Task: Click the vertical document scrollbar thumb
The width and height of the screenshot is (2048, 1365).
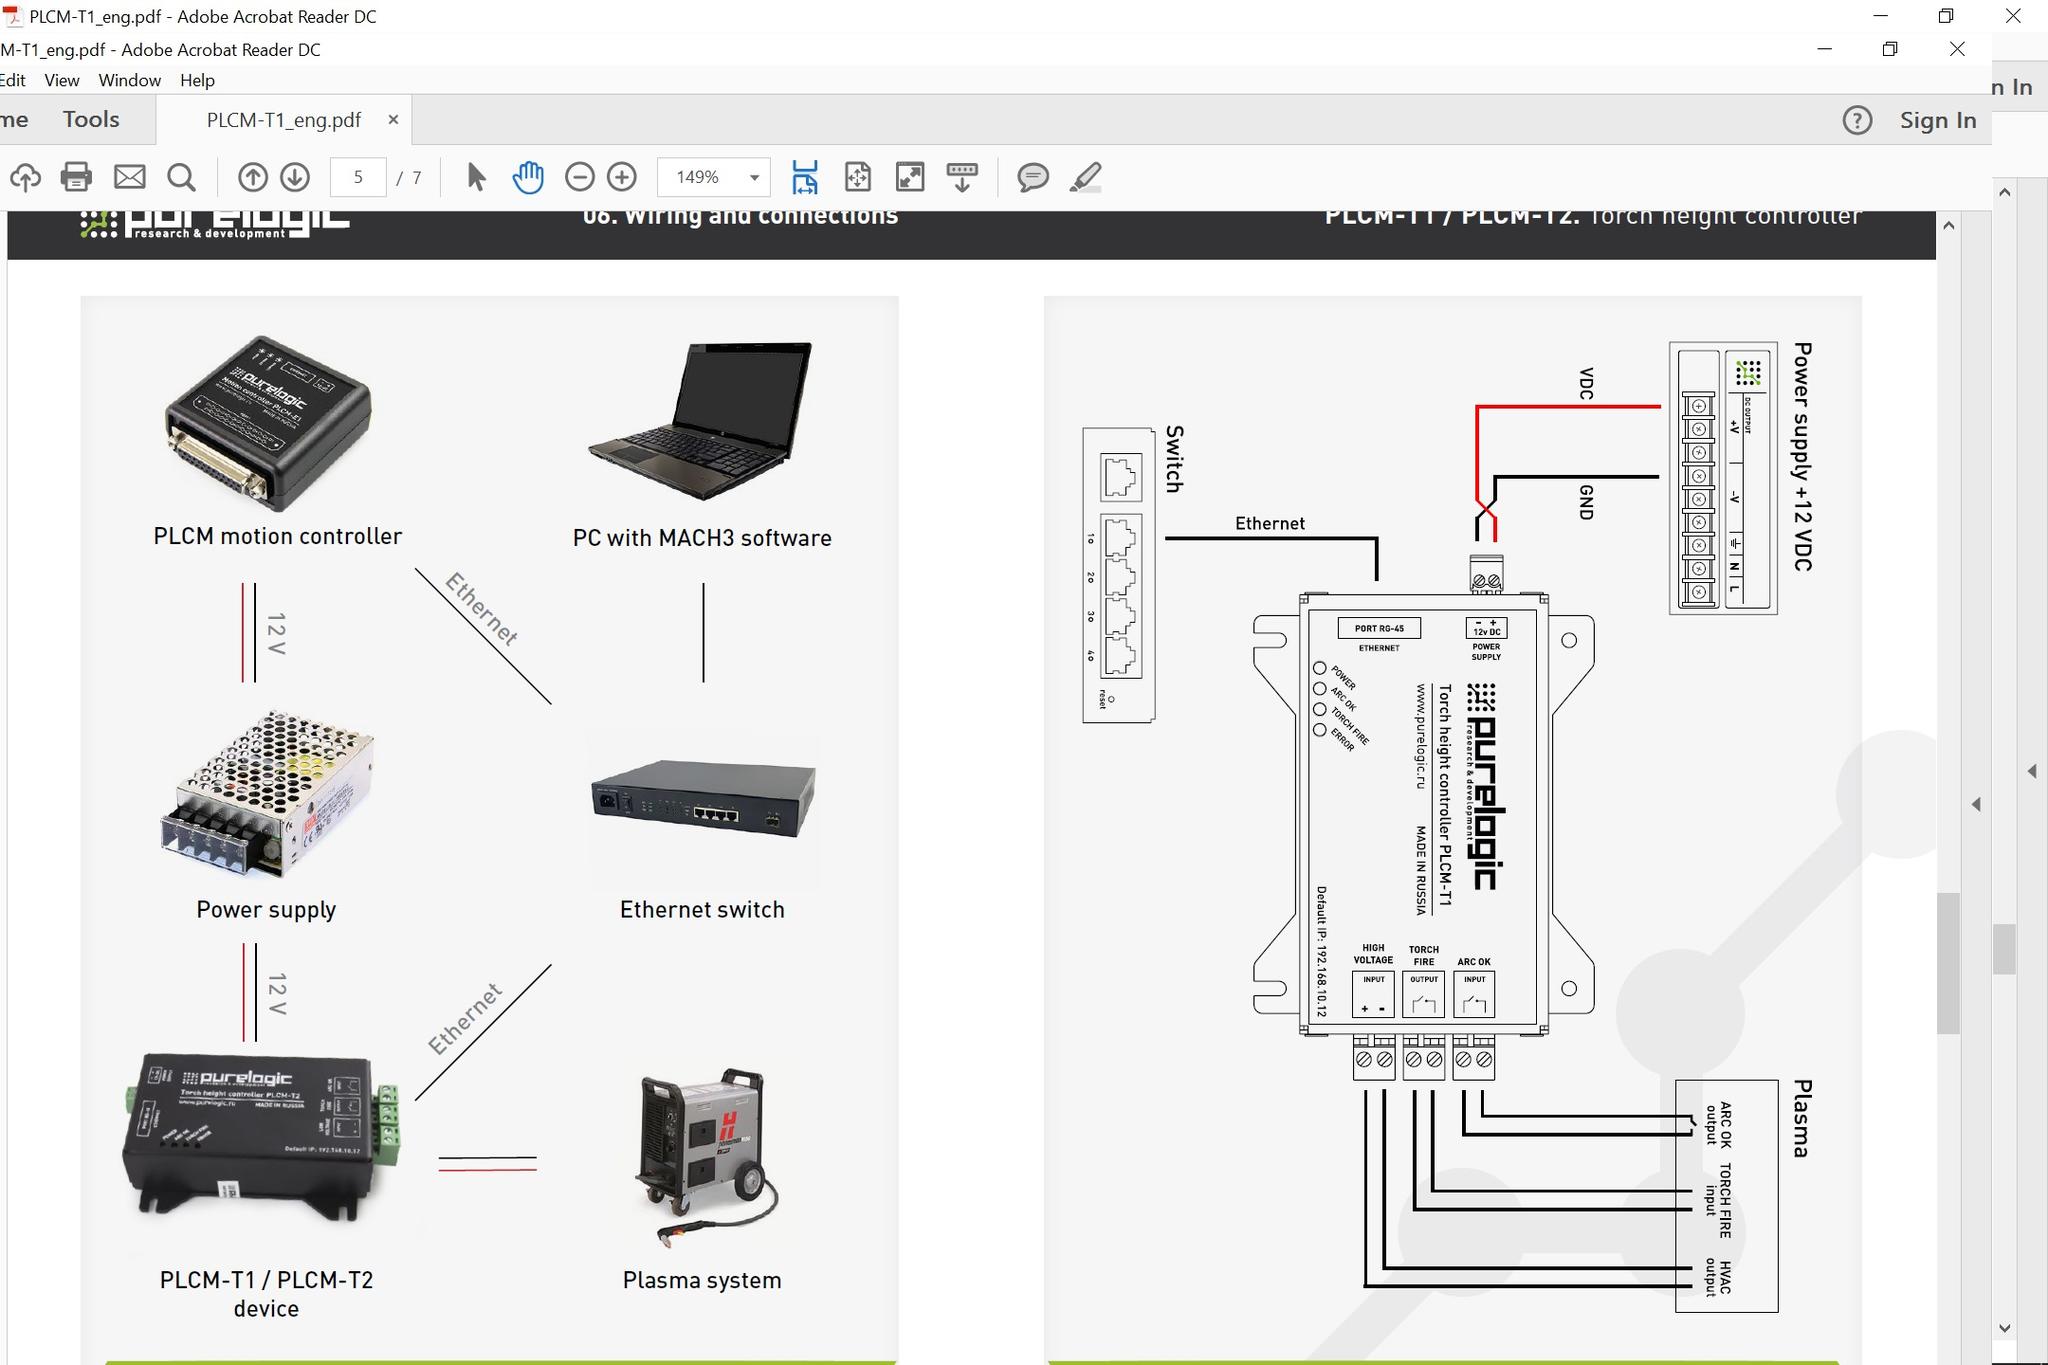Action: coord(1947,962)
